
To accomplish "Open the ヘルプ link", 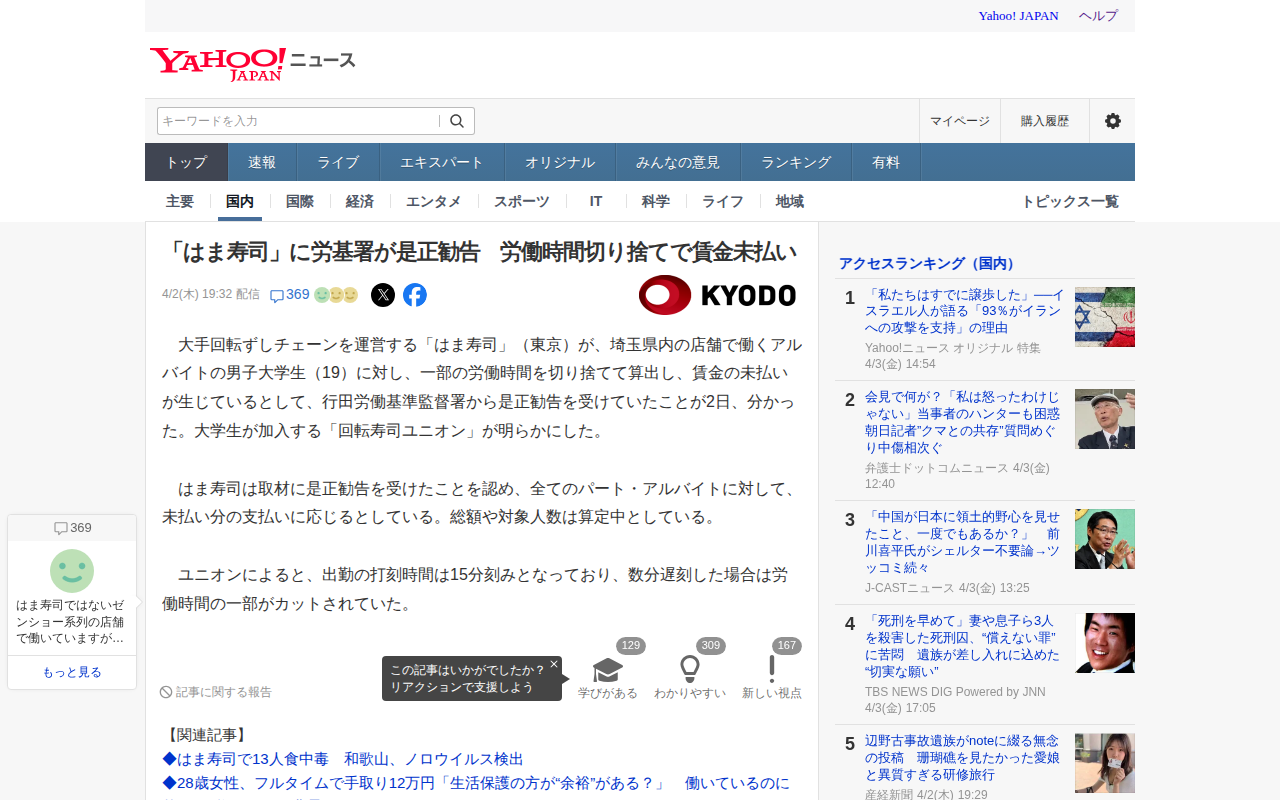I will (1098, 16).
